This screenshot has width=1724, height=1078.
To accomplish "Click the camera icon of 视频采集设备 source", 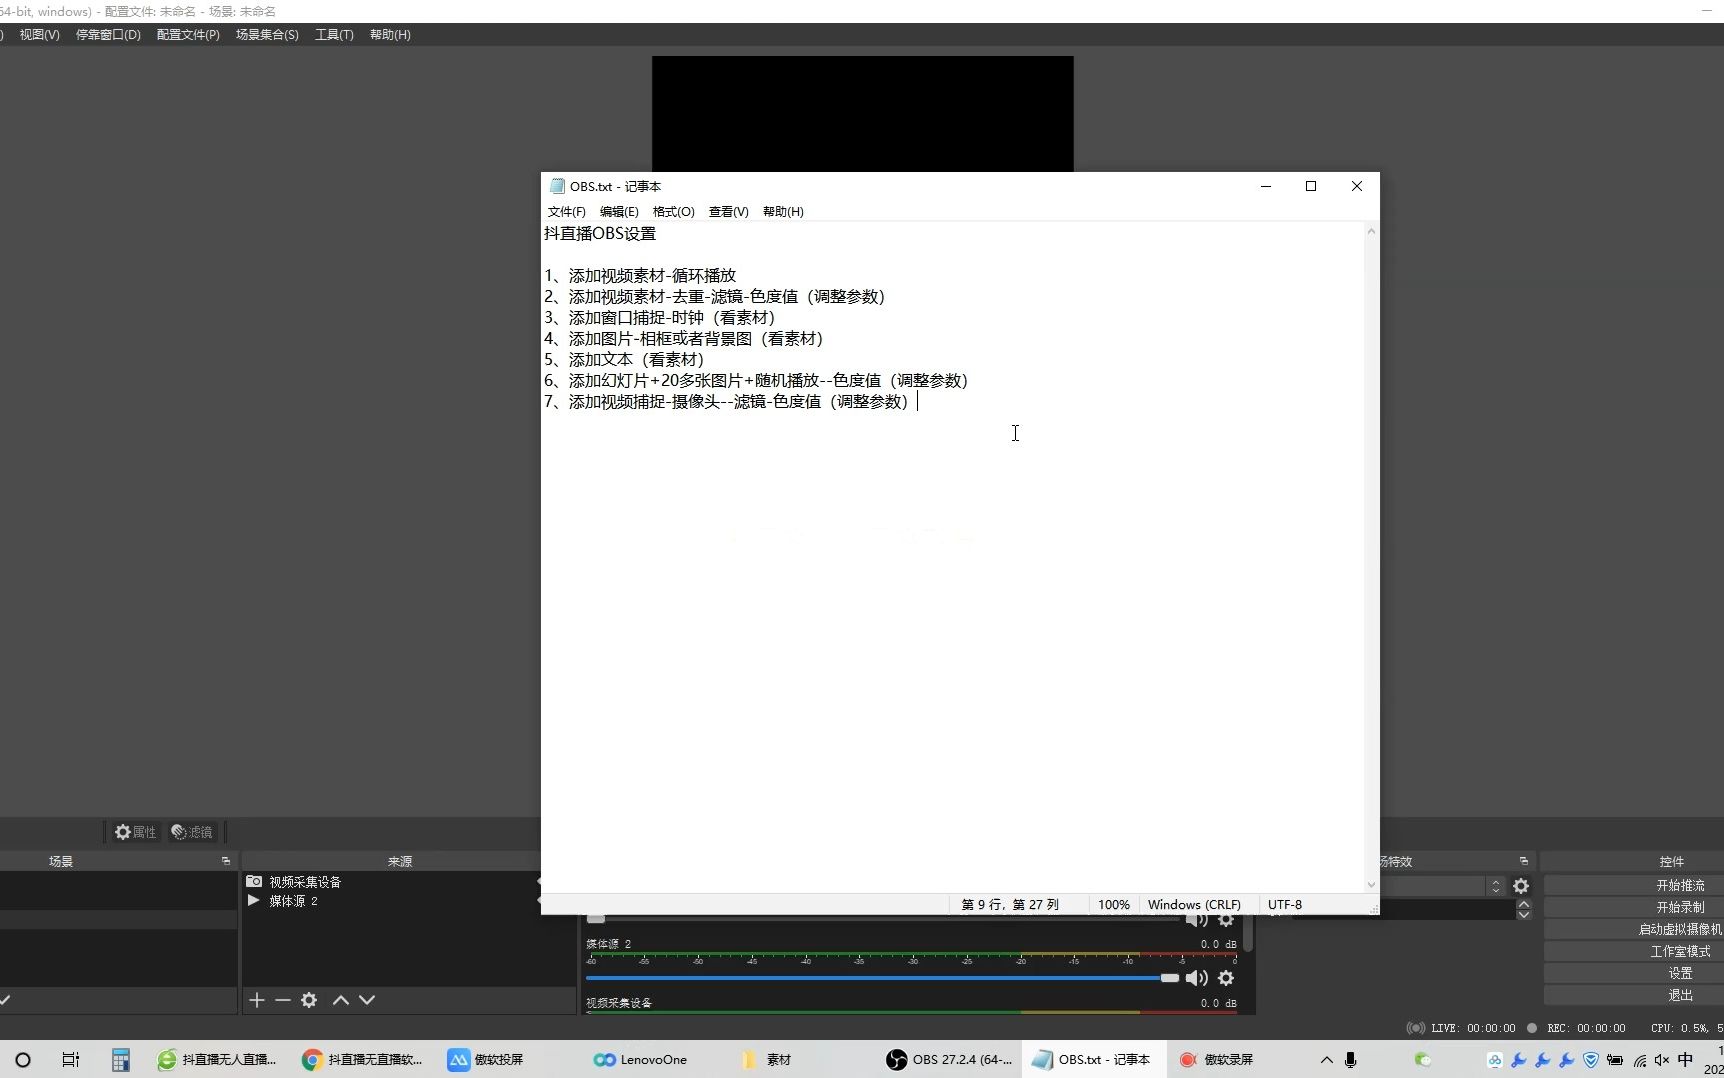I will click(254, 882).
